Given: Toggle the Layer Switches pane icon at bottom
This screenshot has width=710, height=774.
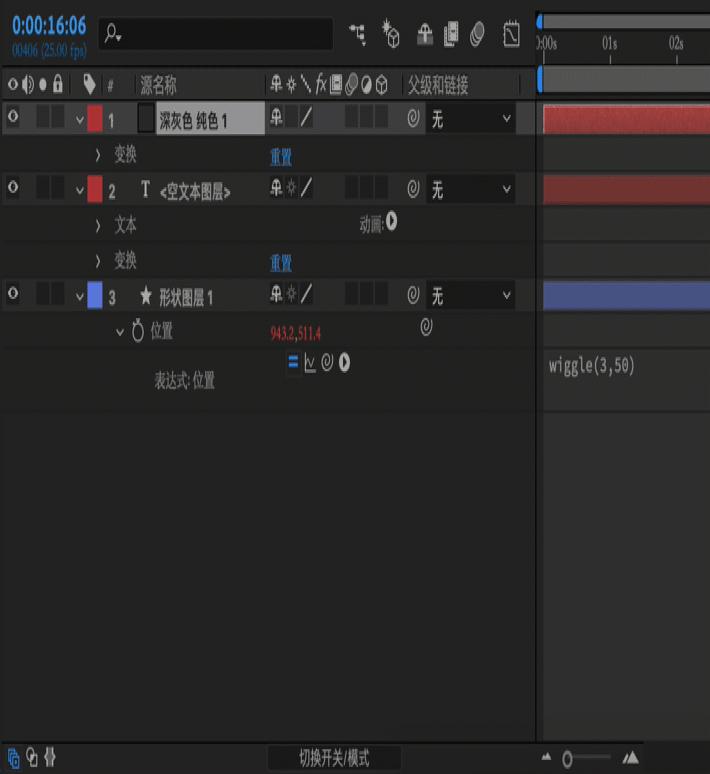Looking at the screenshot, I should pos(13,758).
